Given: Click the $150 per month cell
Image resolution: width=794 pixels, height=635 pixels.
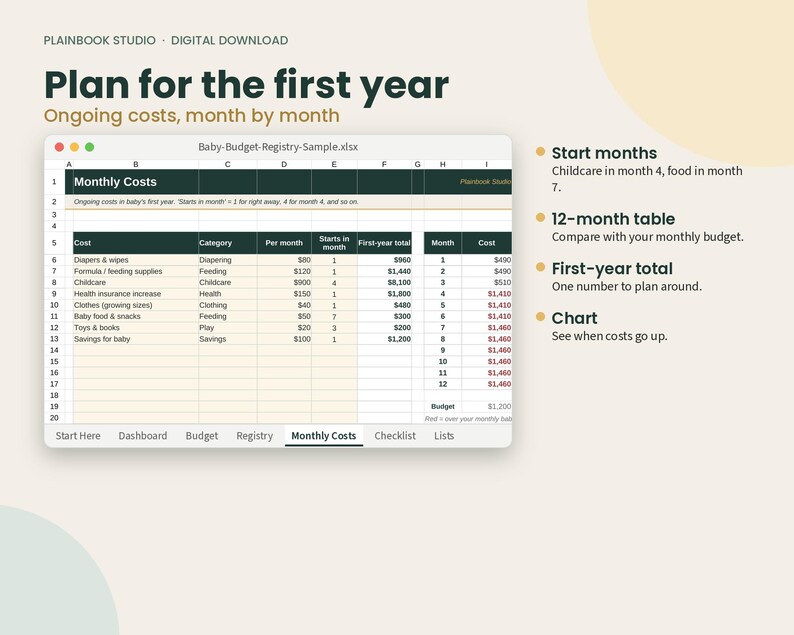Looking at the screenshot, I should pos(284,294).
